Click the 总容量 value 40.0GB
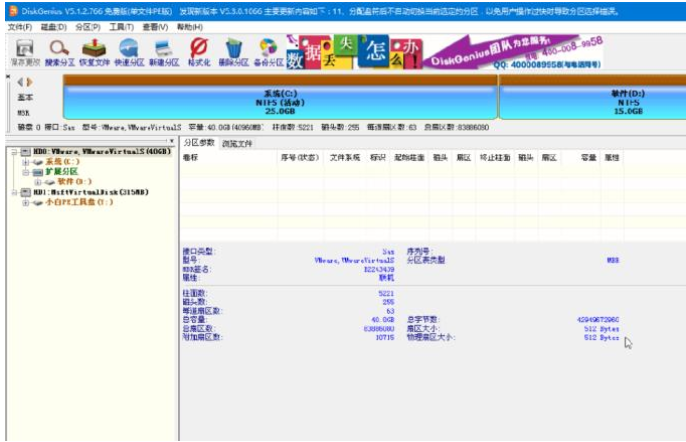686x442 pixels. click(383, 319)
